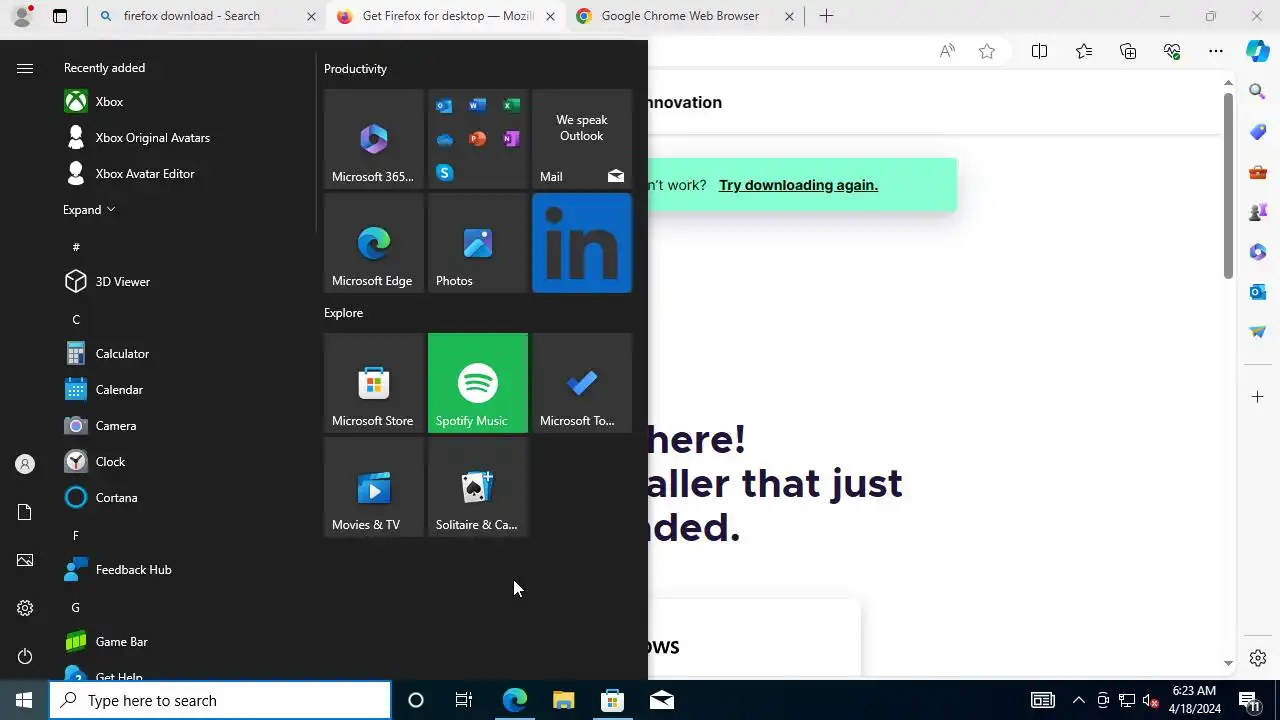Image resolution: width=1280 pixels, height=720 pixels.
Task: Open Pictures from Start sidebar
Action: coord(25,560)
